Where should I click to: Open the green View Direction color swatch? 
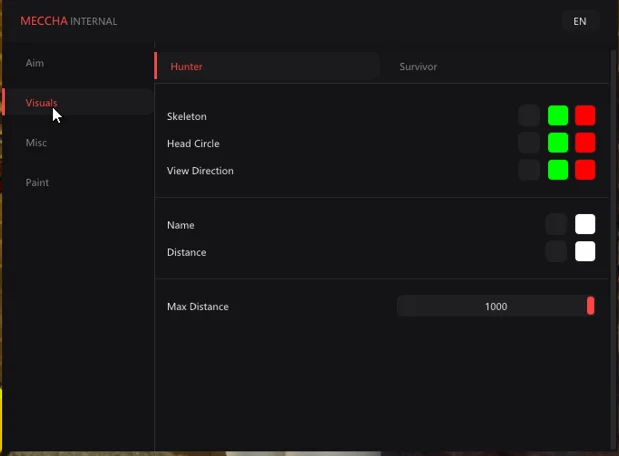click(558, 170)
